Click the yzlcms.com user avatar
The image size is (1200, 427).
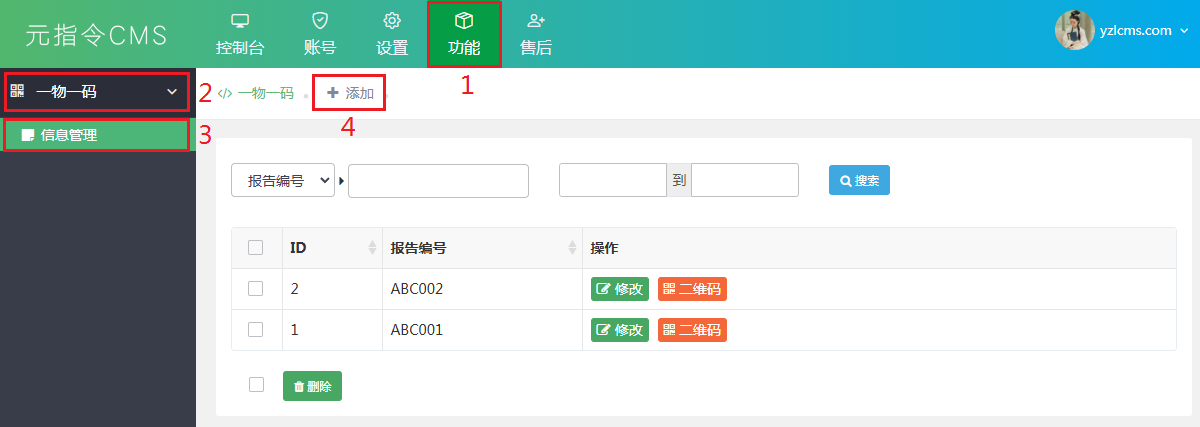click(x=1074, y=30)
